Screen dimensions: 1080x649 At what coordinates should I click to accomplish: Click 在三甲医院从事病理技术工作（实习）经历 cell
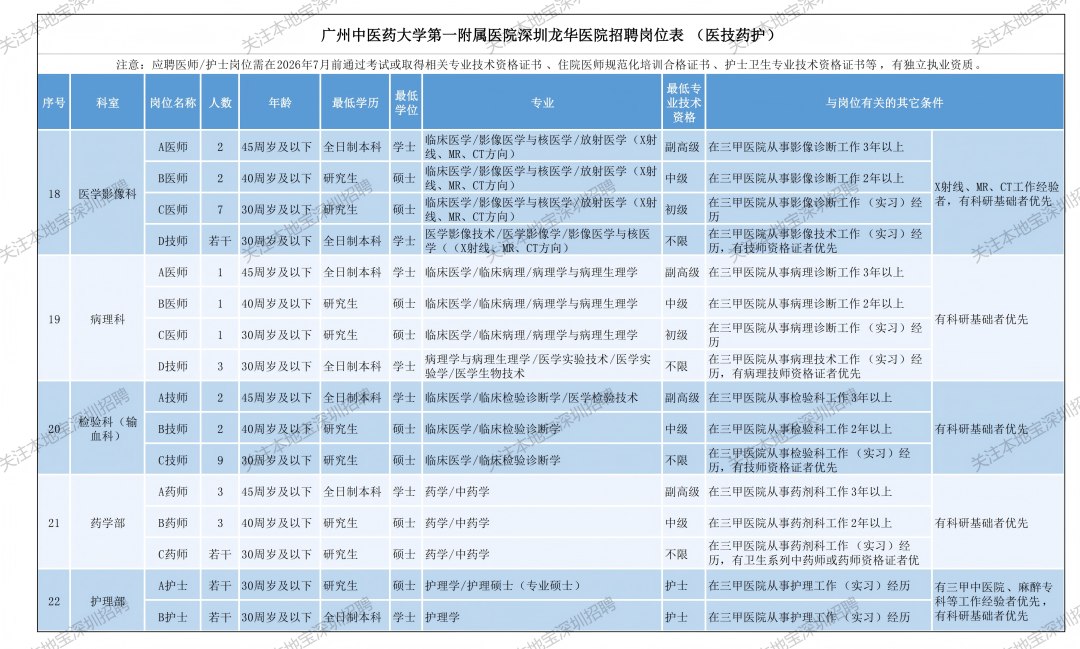pos(818,366)
